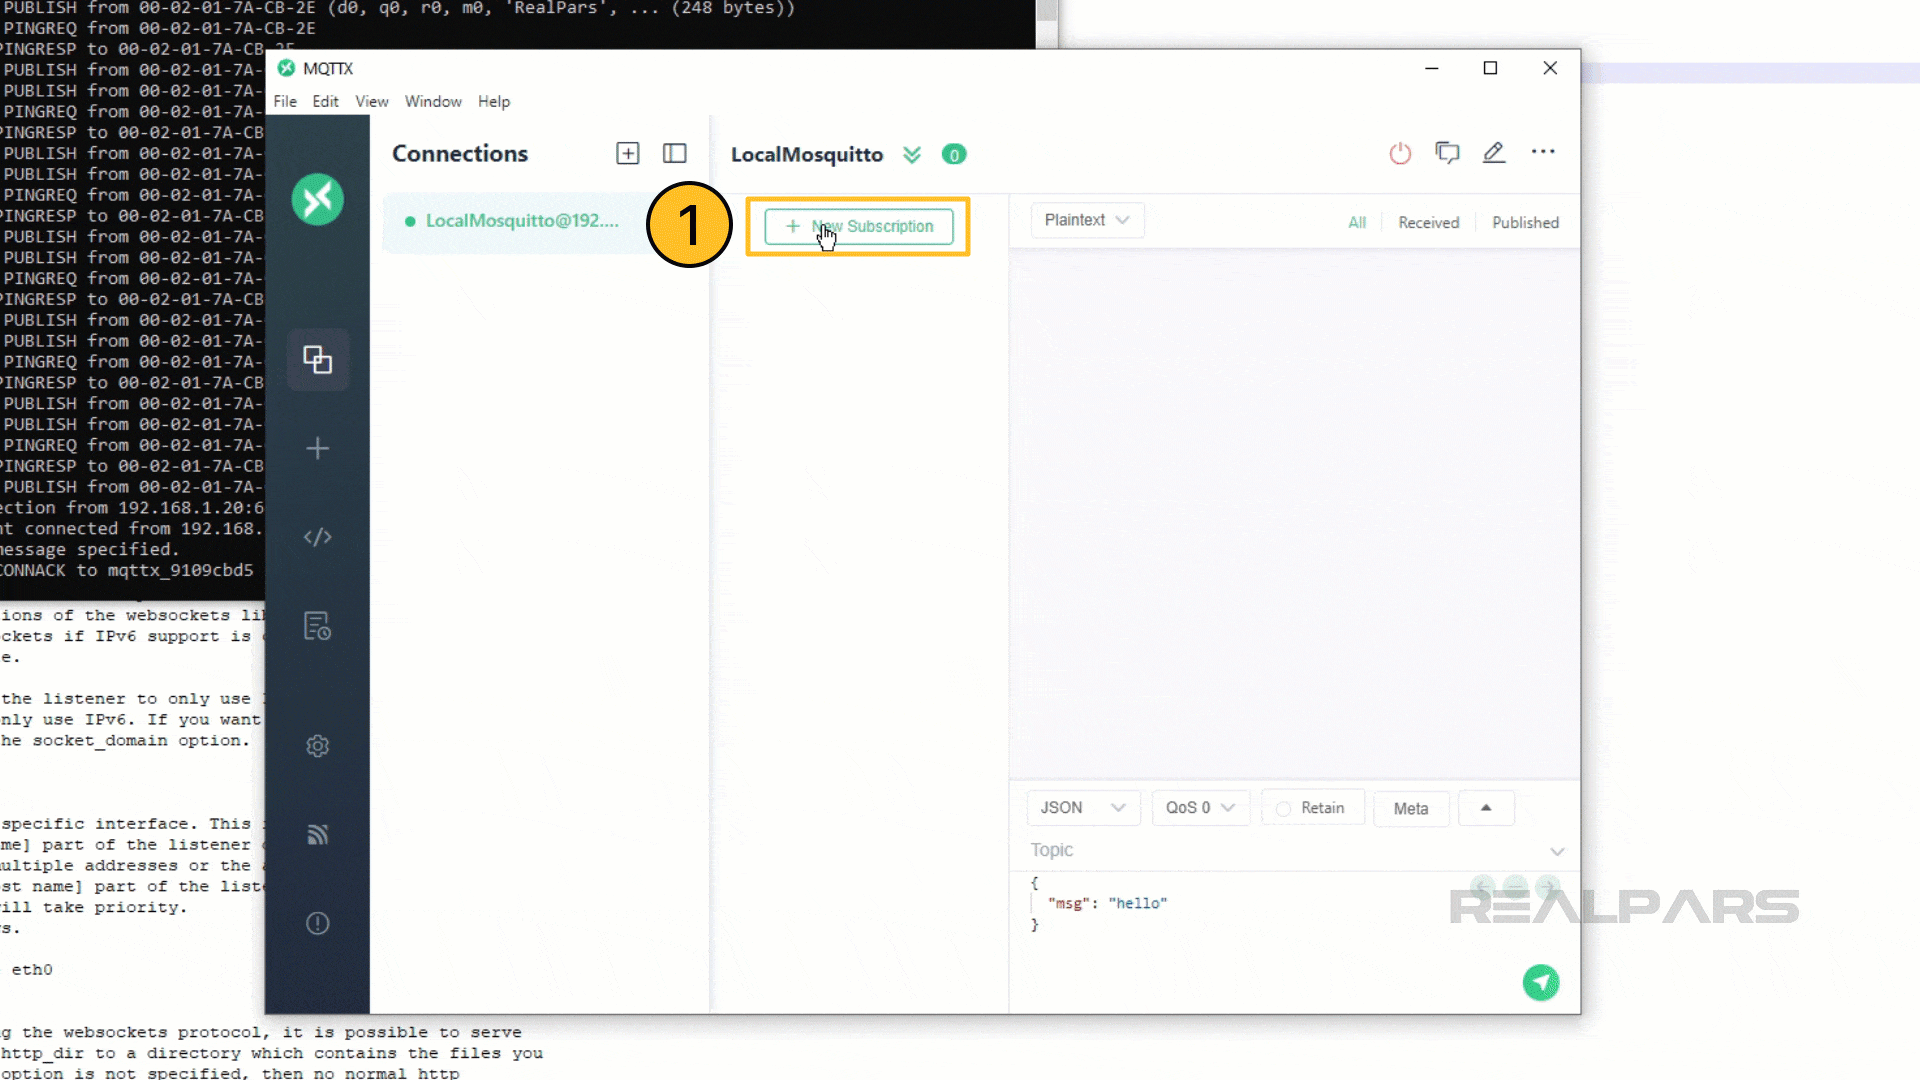
Task: Minimize the MQTTX window
Action: 1432,68
